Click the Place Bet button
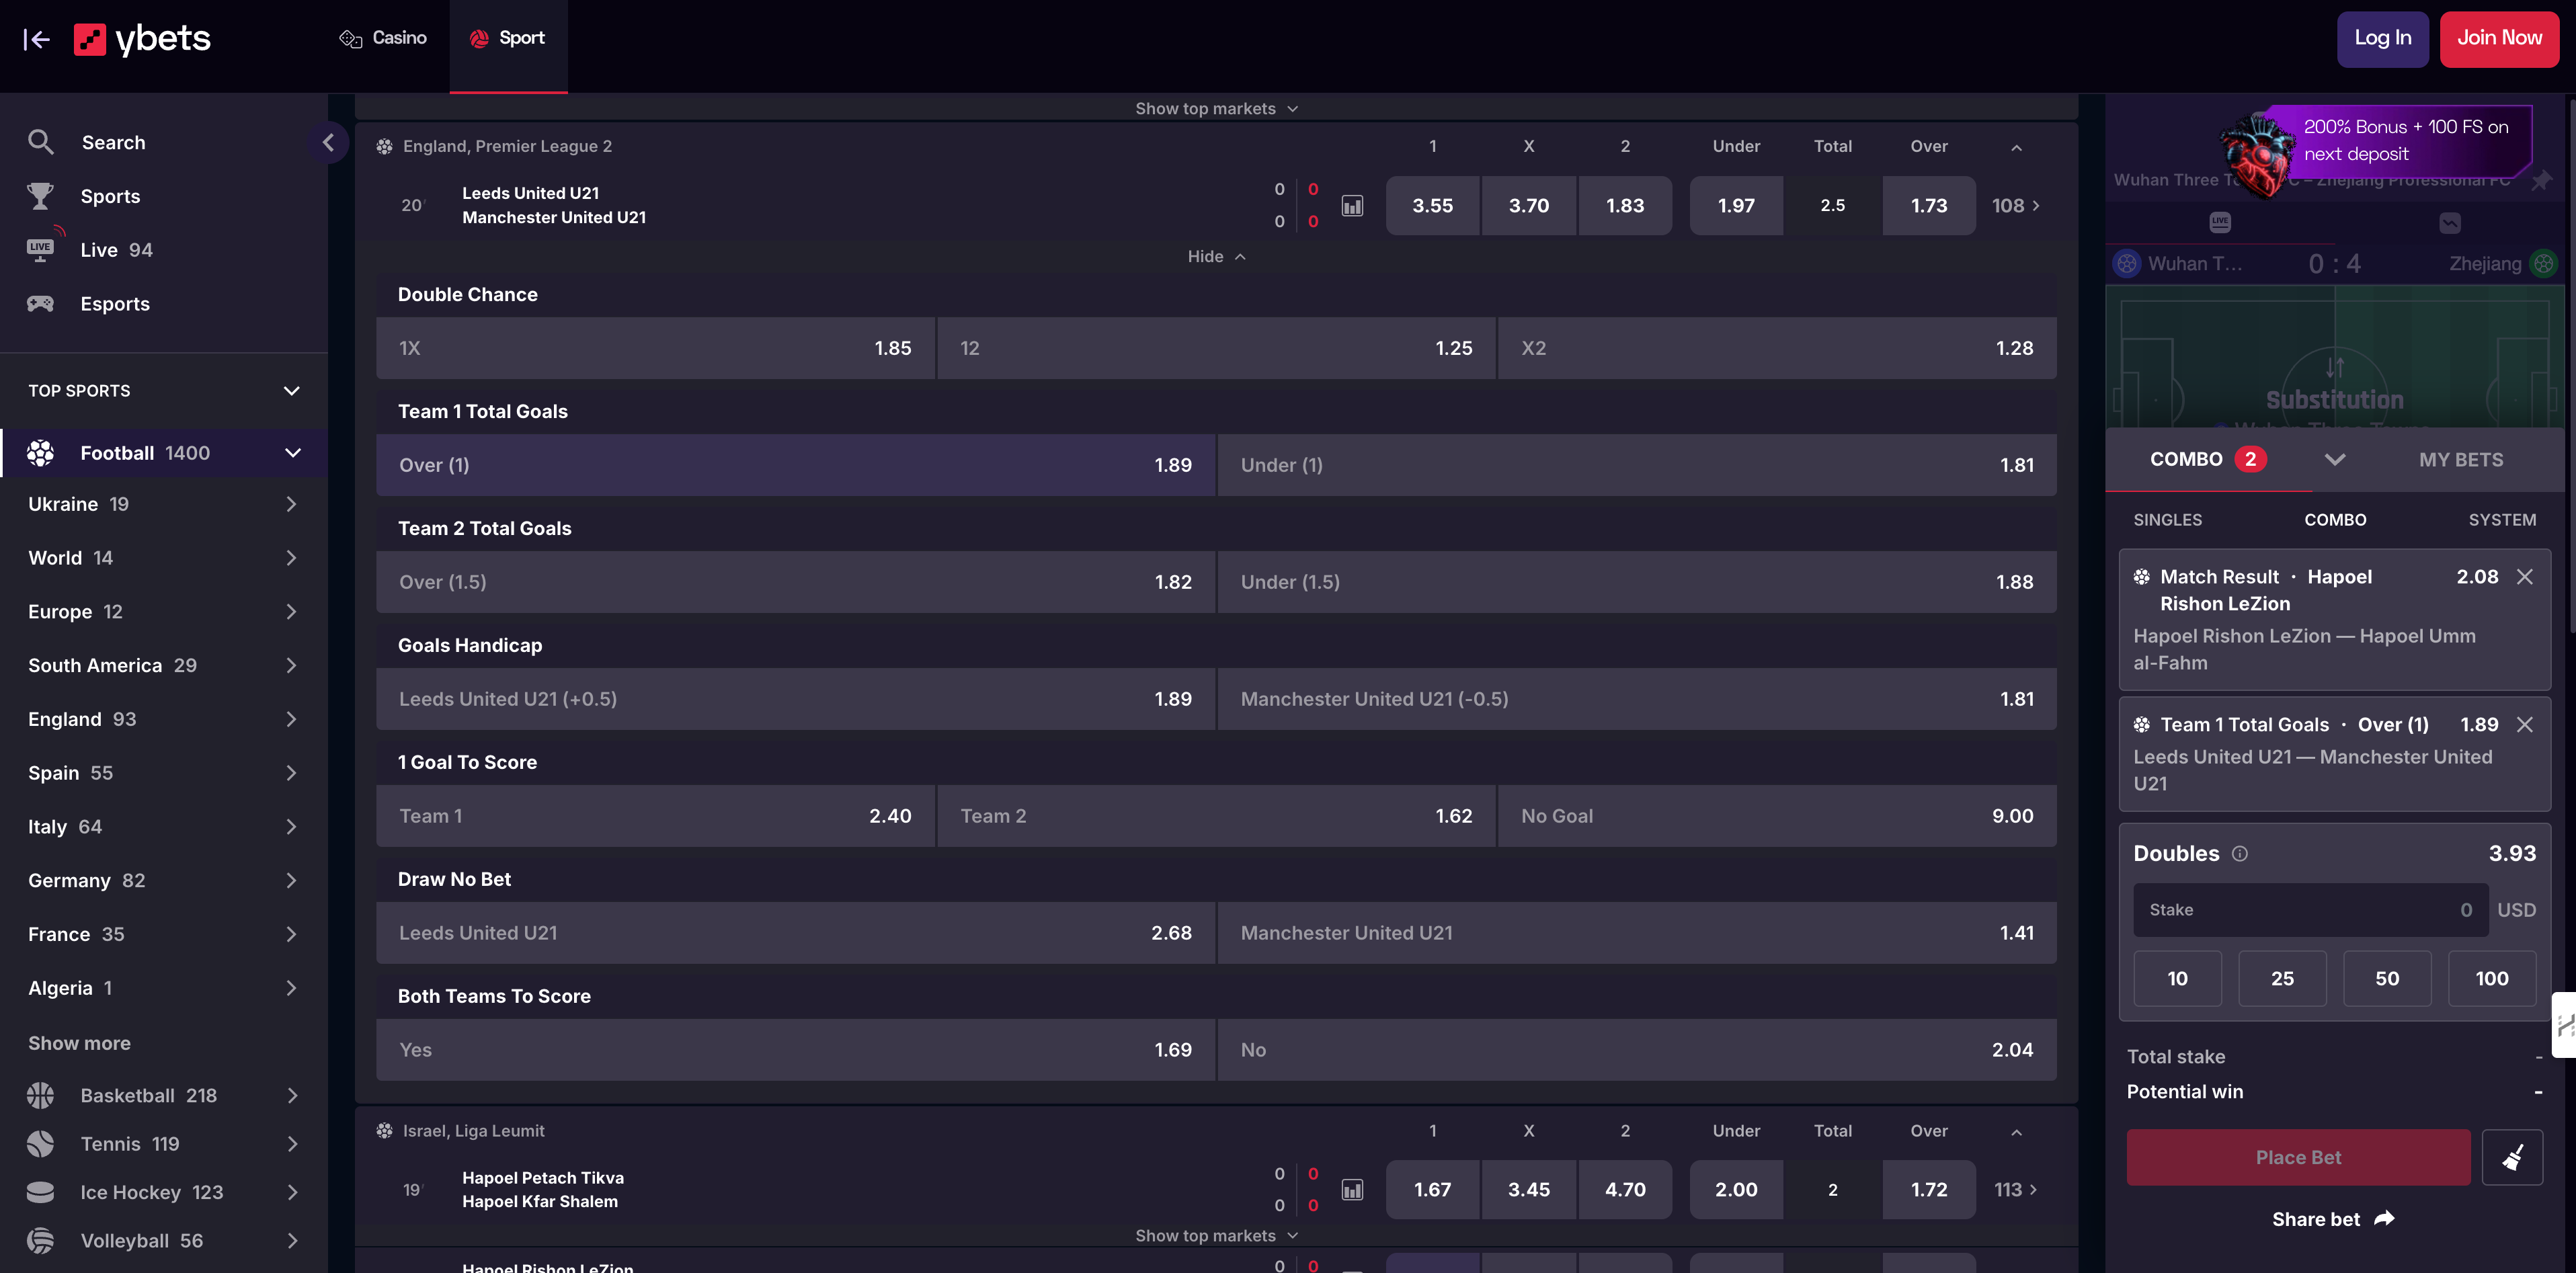 (2298, 1158)
